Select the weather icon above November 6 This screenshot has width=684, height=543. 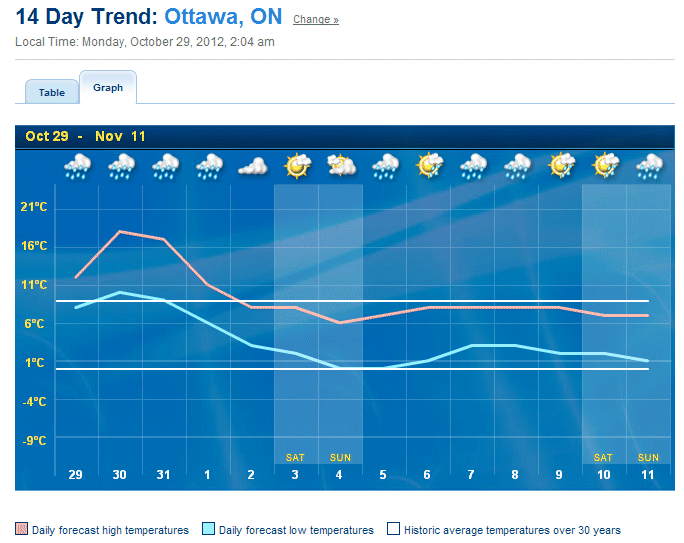click(x=429, y=165)
